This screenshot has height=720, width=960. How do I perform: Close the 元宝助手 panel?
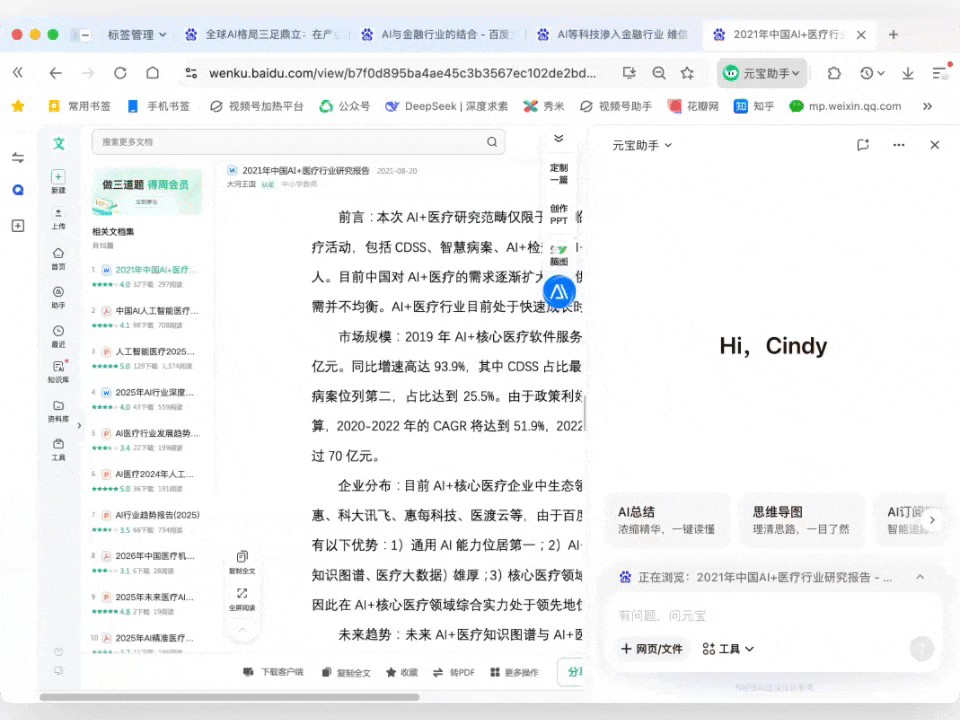[x=934, y=145]
